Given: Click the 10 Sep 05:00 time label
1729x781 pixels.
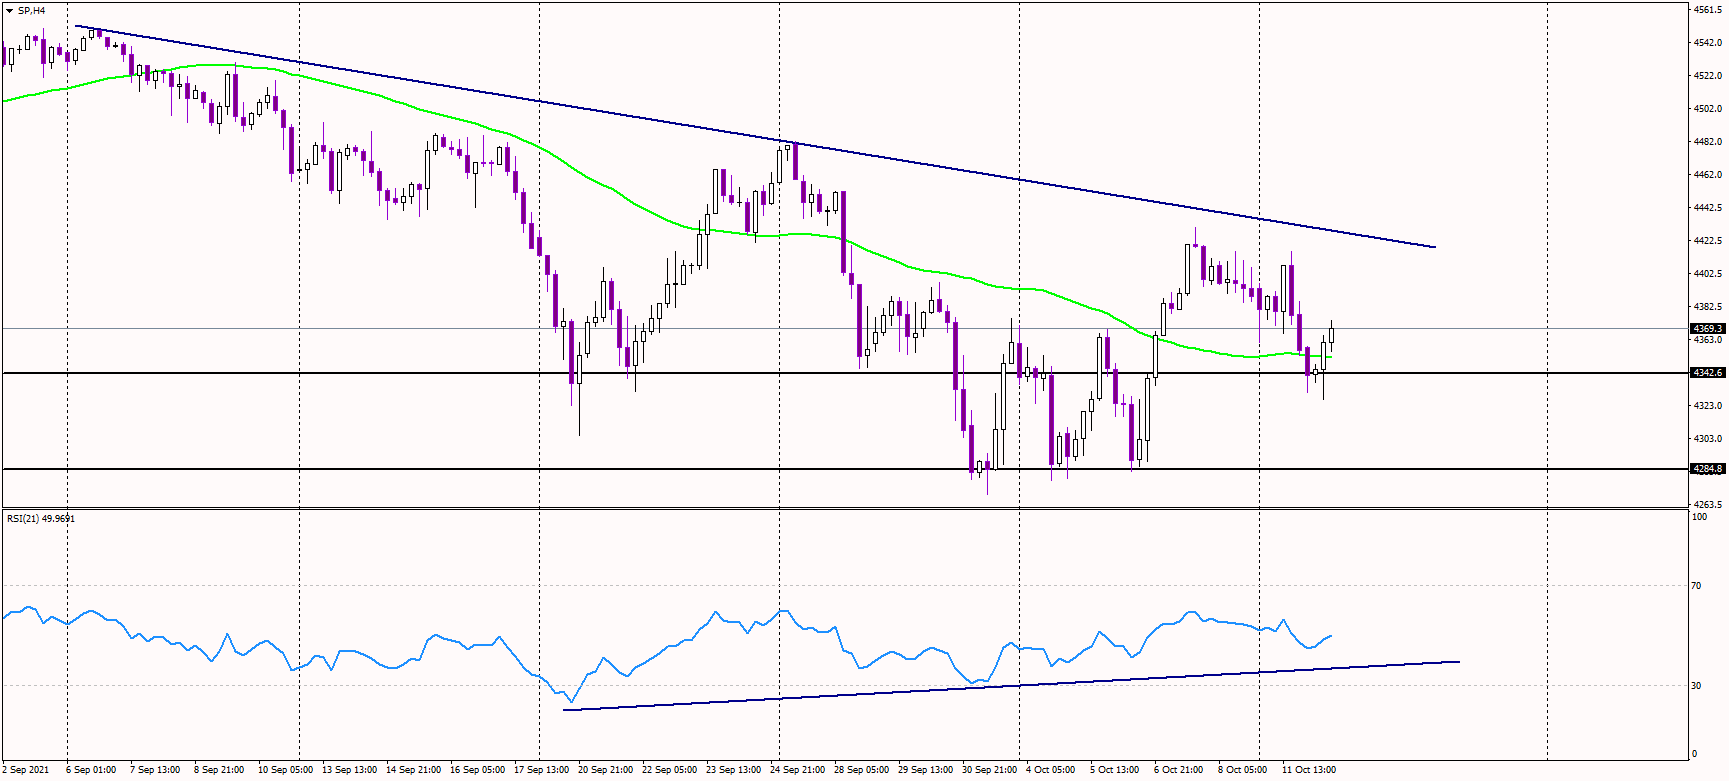Looking at the screenshot, I should 286,770.
